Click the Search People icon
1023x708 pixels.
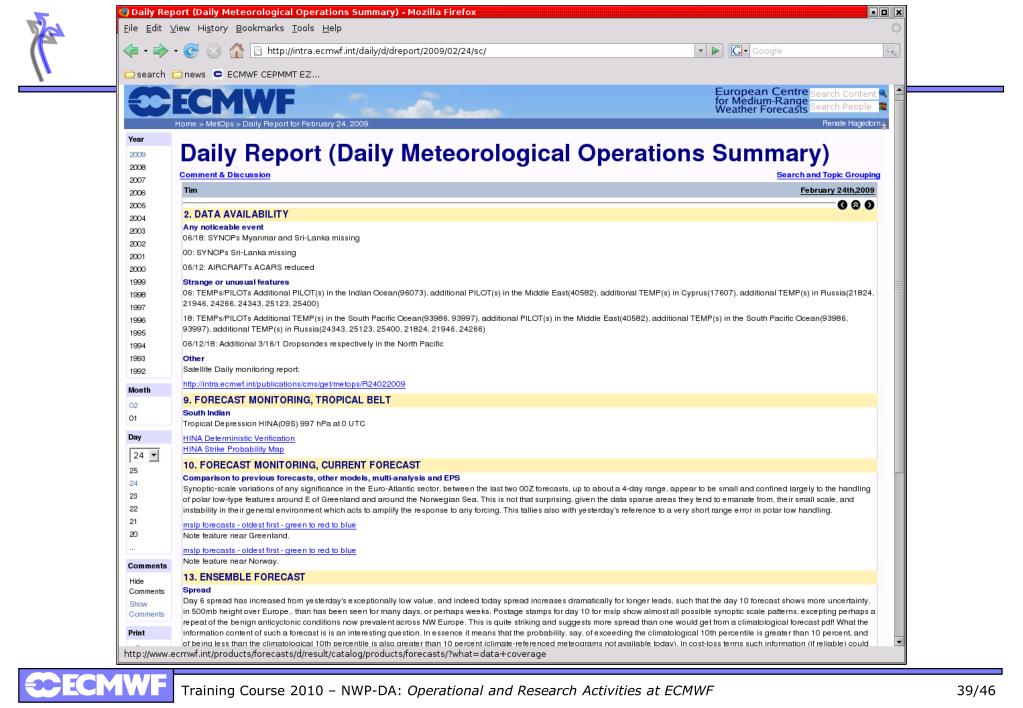pyautogui.click(x=883, y=106)
